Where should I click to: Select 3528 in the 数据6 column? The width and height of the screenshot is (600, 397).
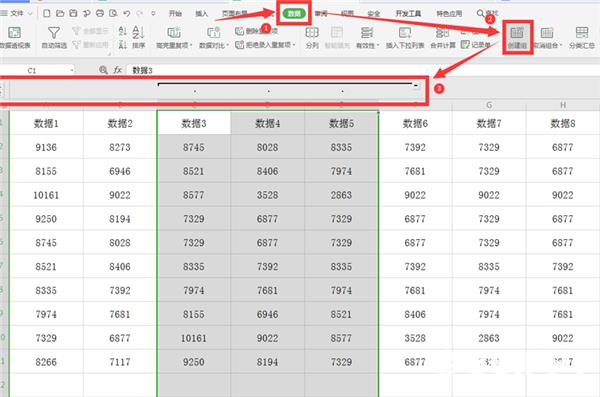click(415, 338)
